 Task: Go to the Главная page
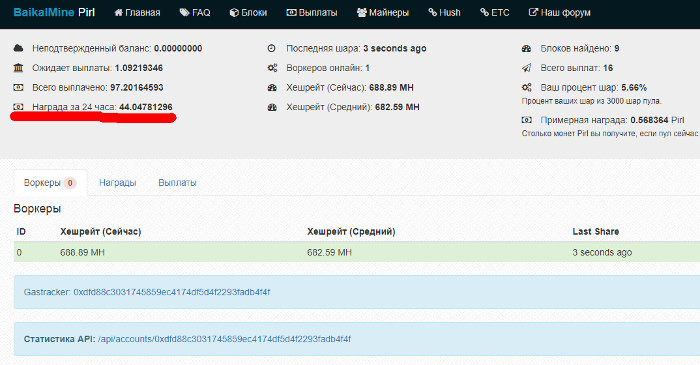(x=137, y=13)
